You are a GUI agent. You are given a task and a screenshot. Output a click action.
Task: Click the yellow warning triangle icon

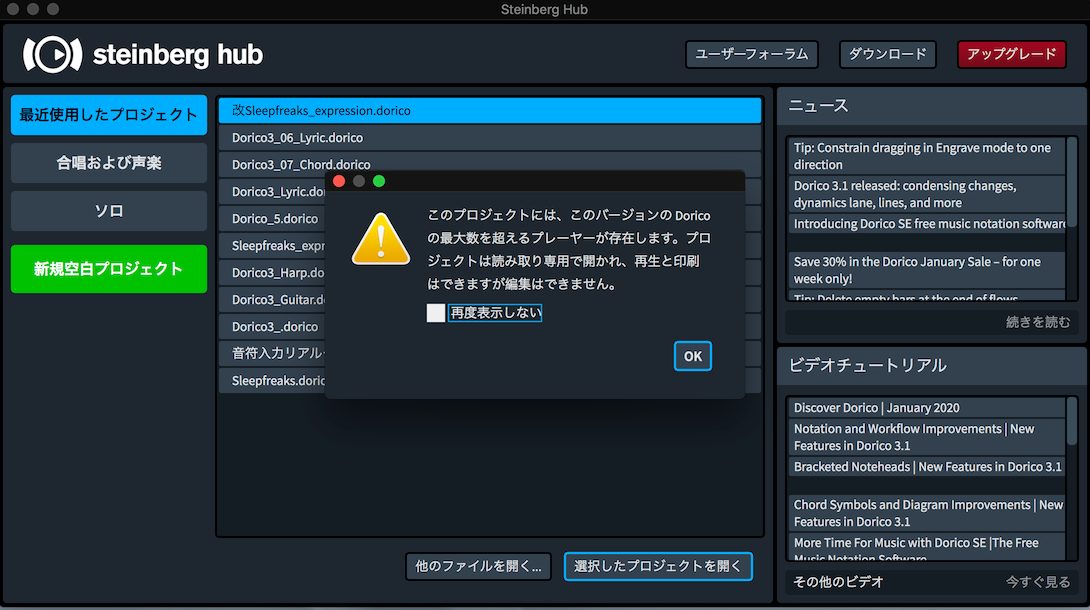(380, 239)
